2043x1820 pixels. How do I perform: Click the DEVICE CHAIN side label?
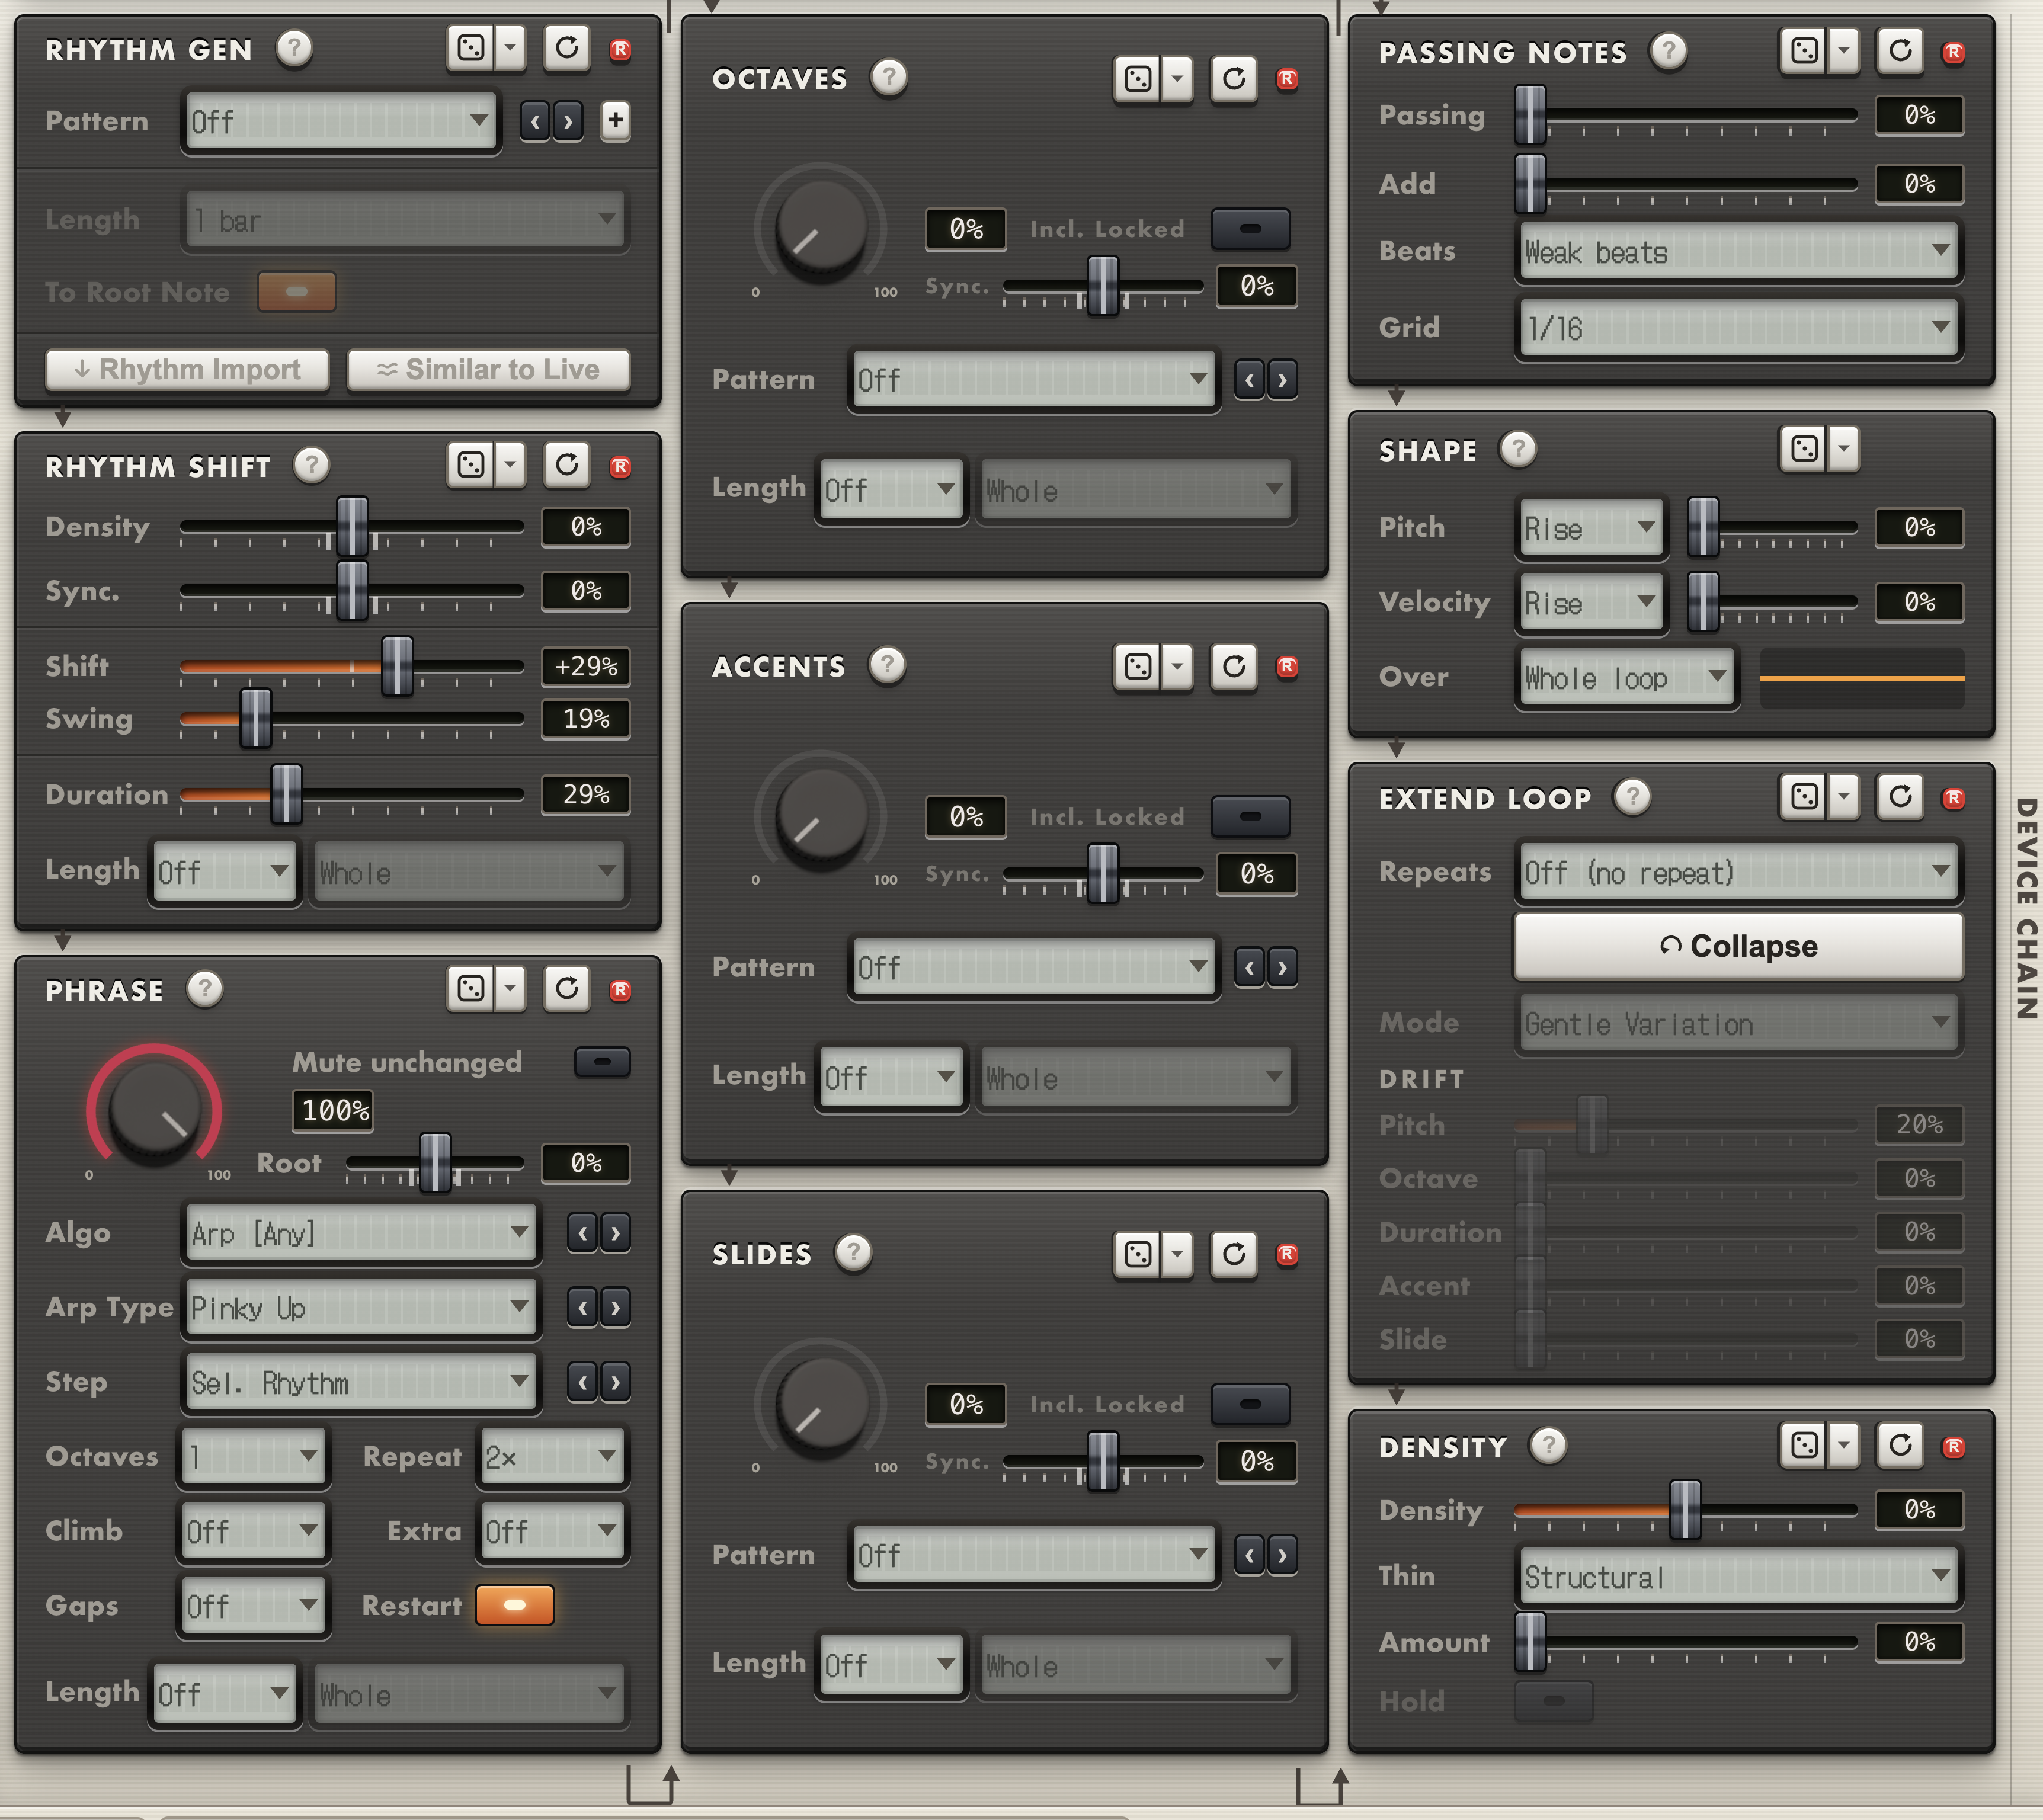(x=2026, y=908)
